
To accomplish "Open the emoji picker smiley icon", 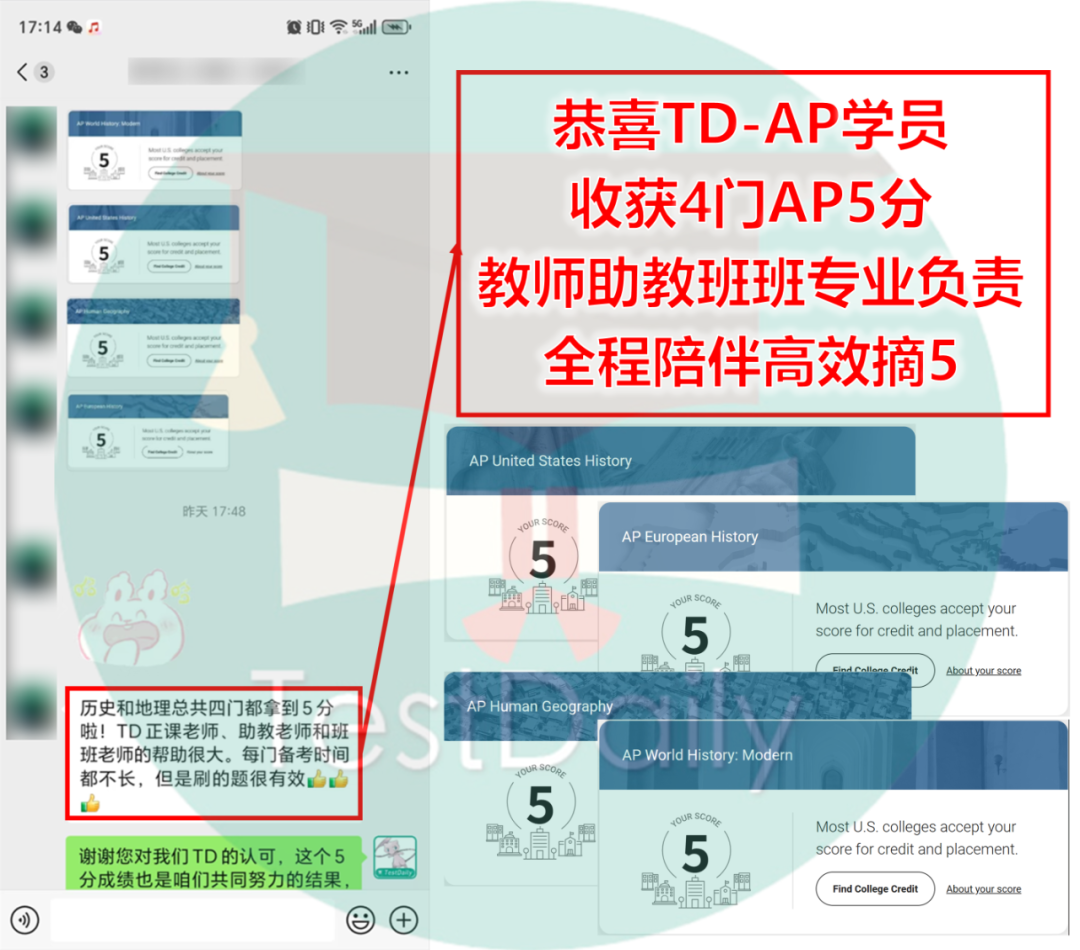I will click(360, 920).
